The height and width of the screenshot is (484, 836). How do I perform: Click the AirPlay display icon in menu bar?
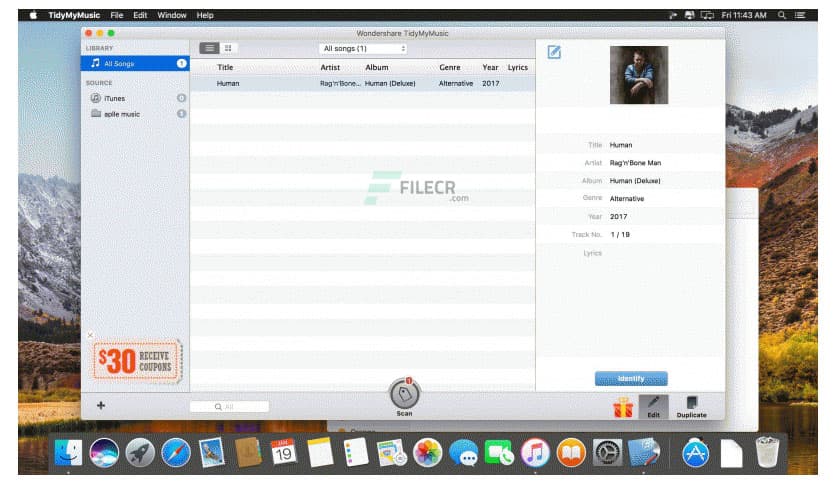tap(707, 15)
